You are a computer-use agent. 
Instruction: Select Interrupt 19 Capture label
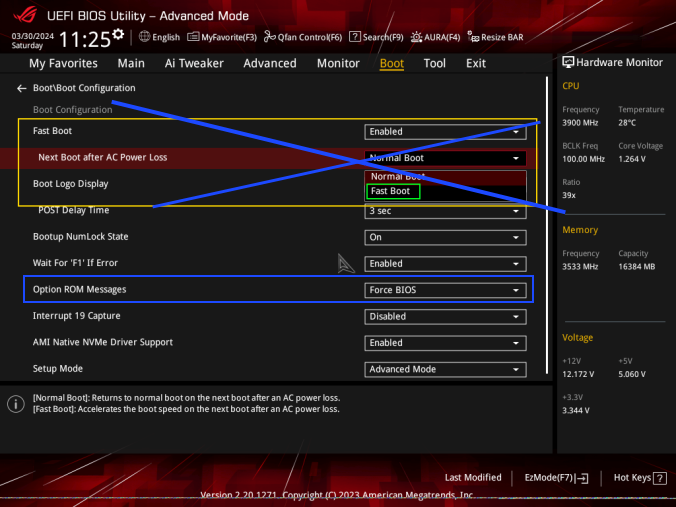point(76,316)
